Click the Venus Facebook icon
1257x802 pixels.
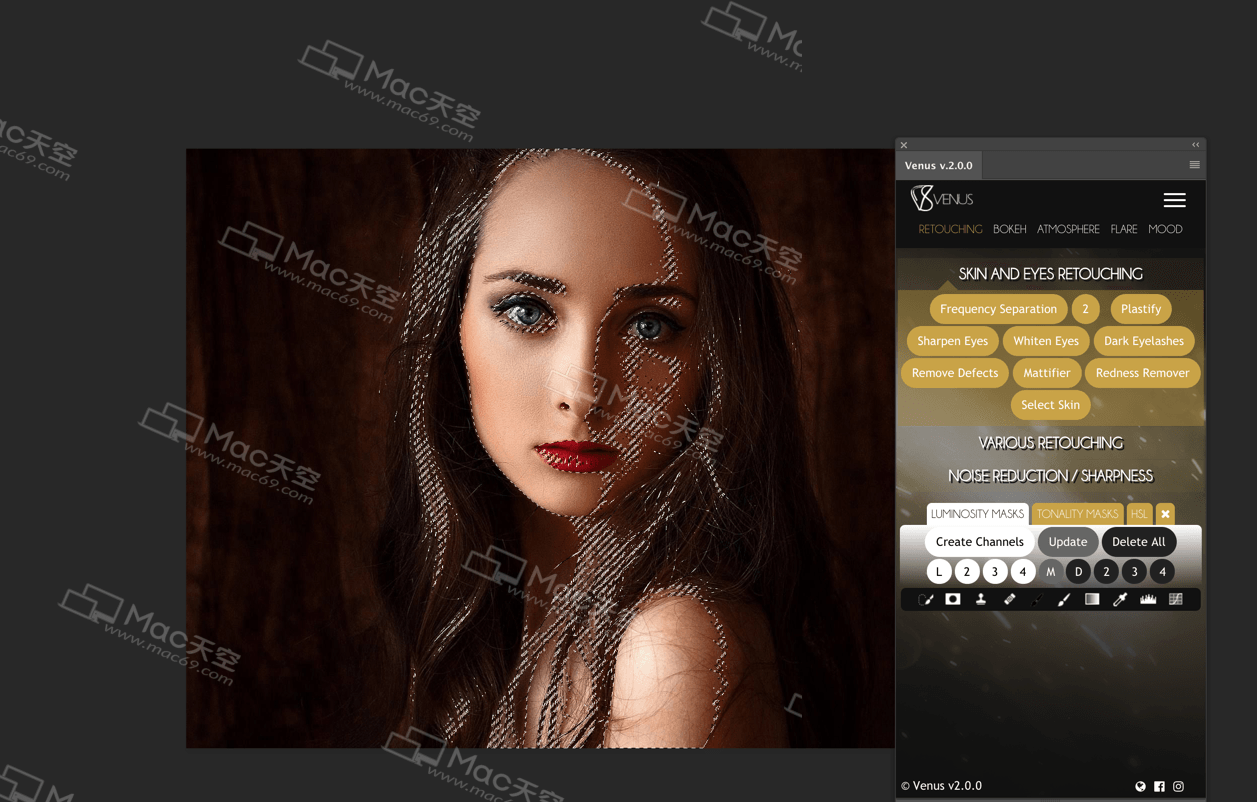[1159, 787]
